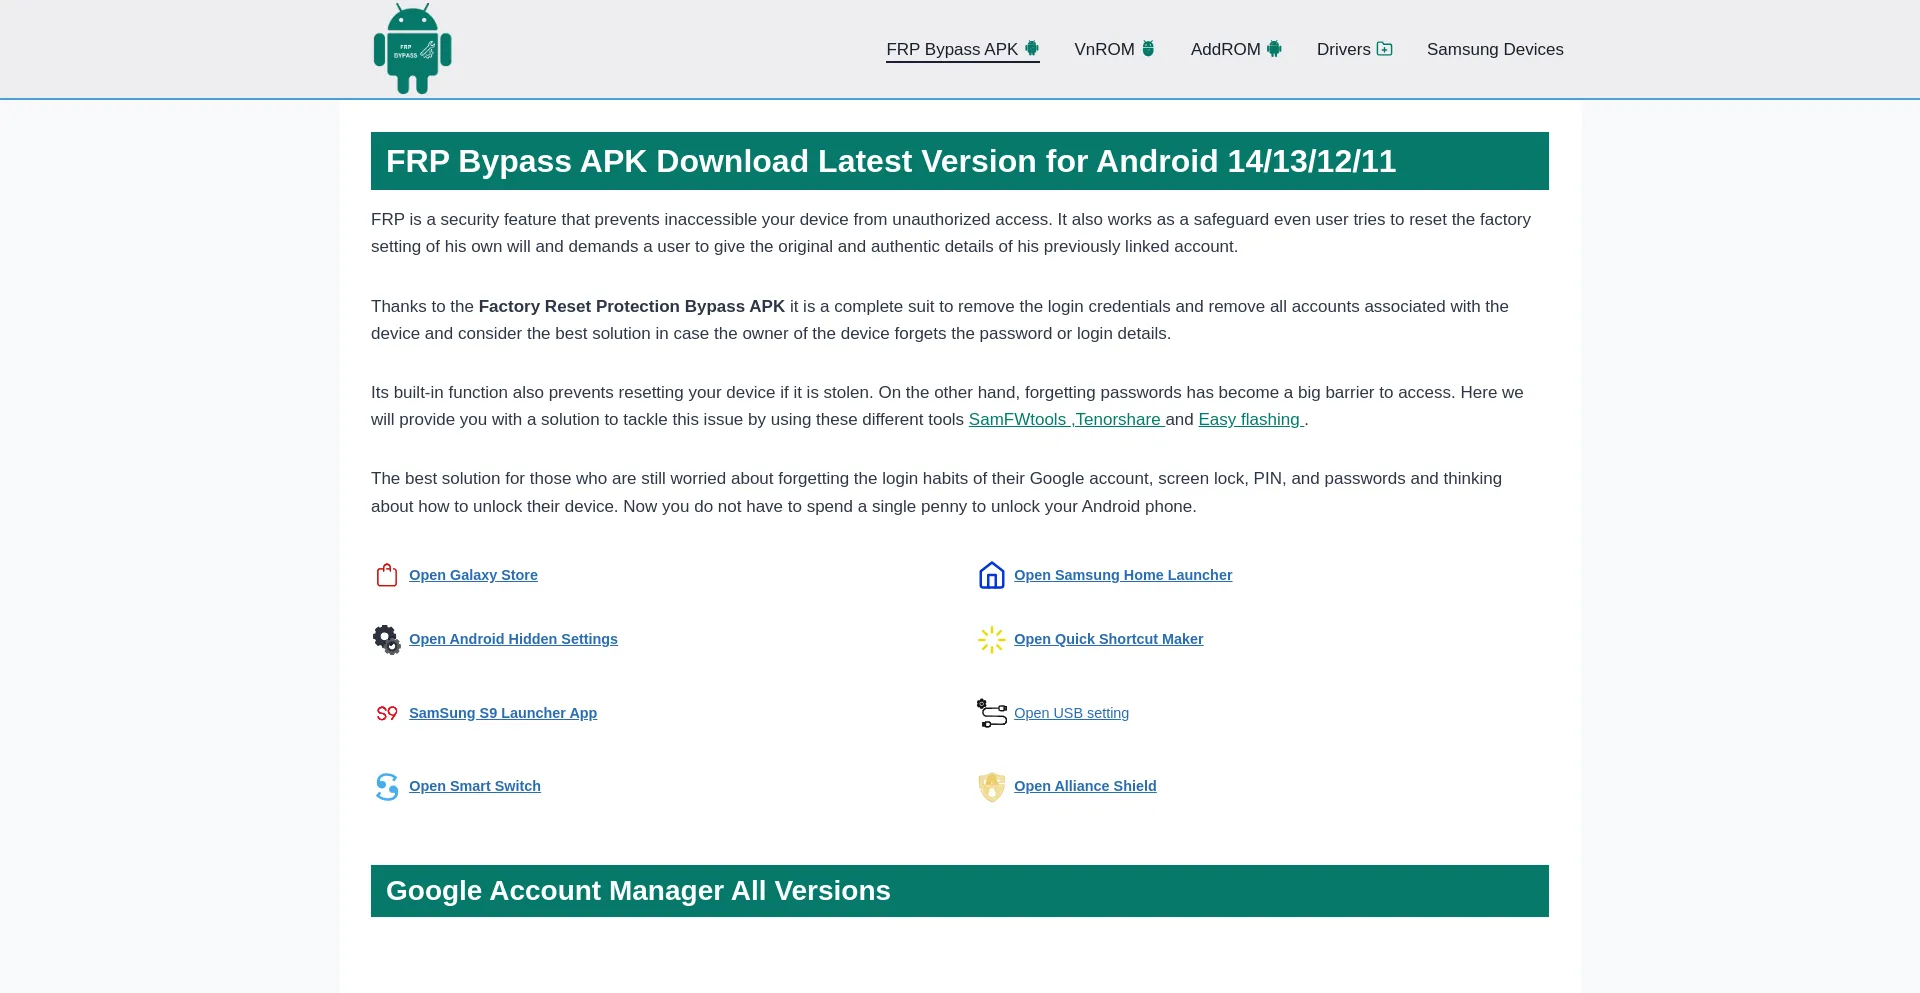This screenshot has height=993, width=1920.
Task: Click the Galaxy Store shopping bag icon
Action: 387,575
